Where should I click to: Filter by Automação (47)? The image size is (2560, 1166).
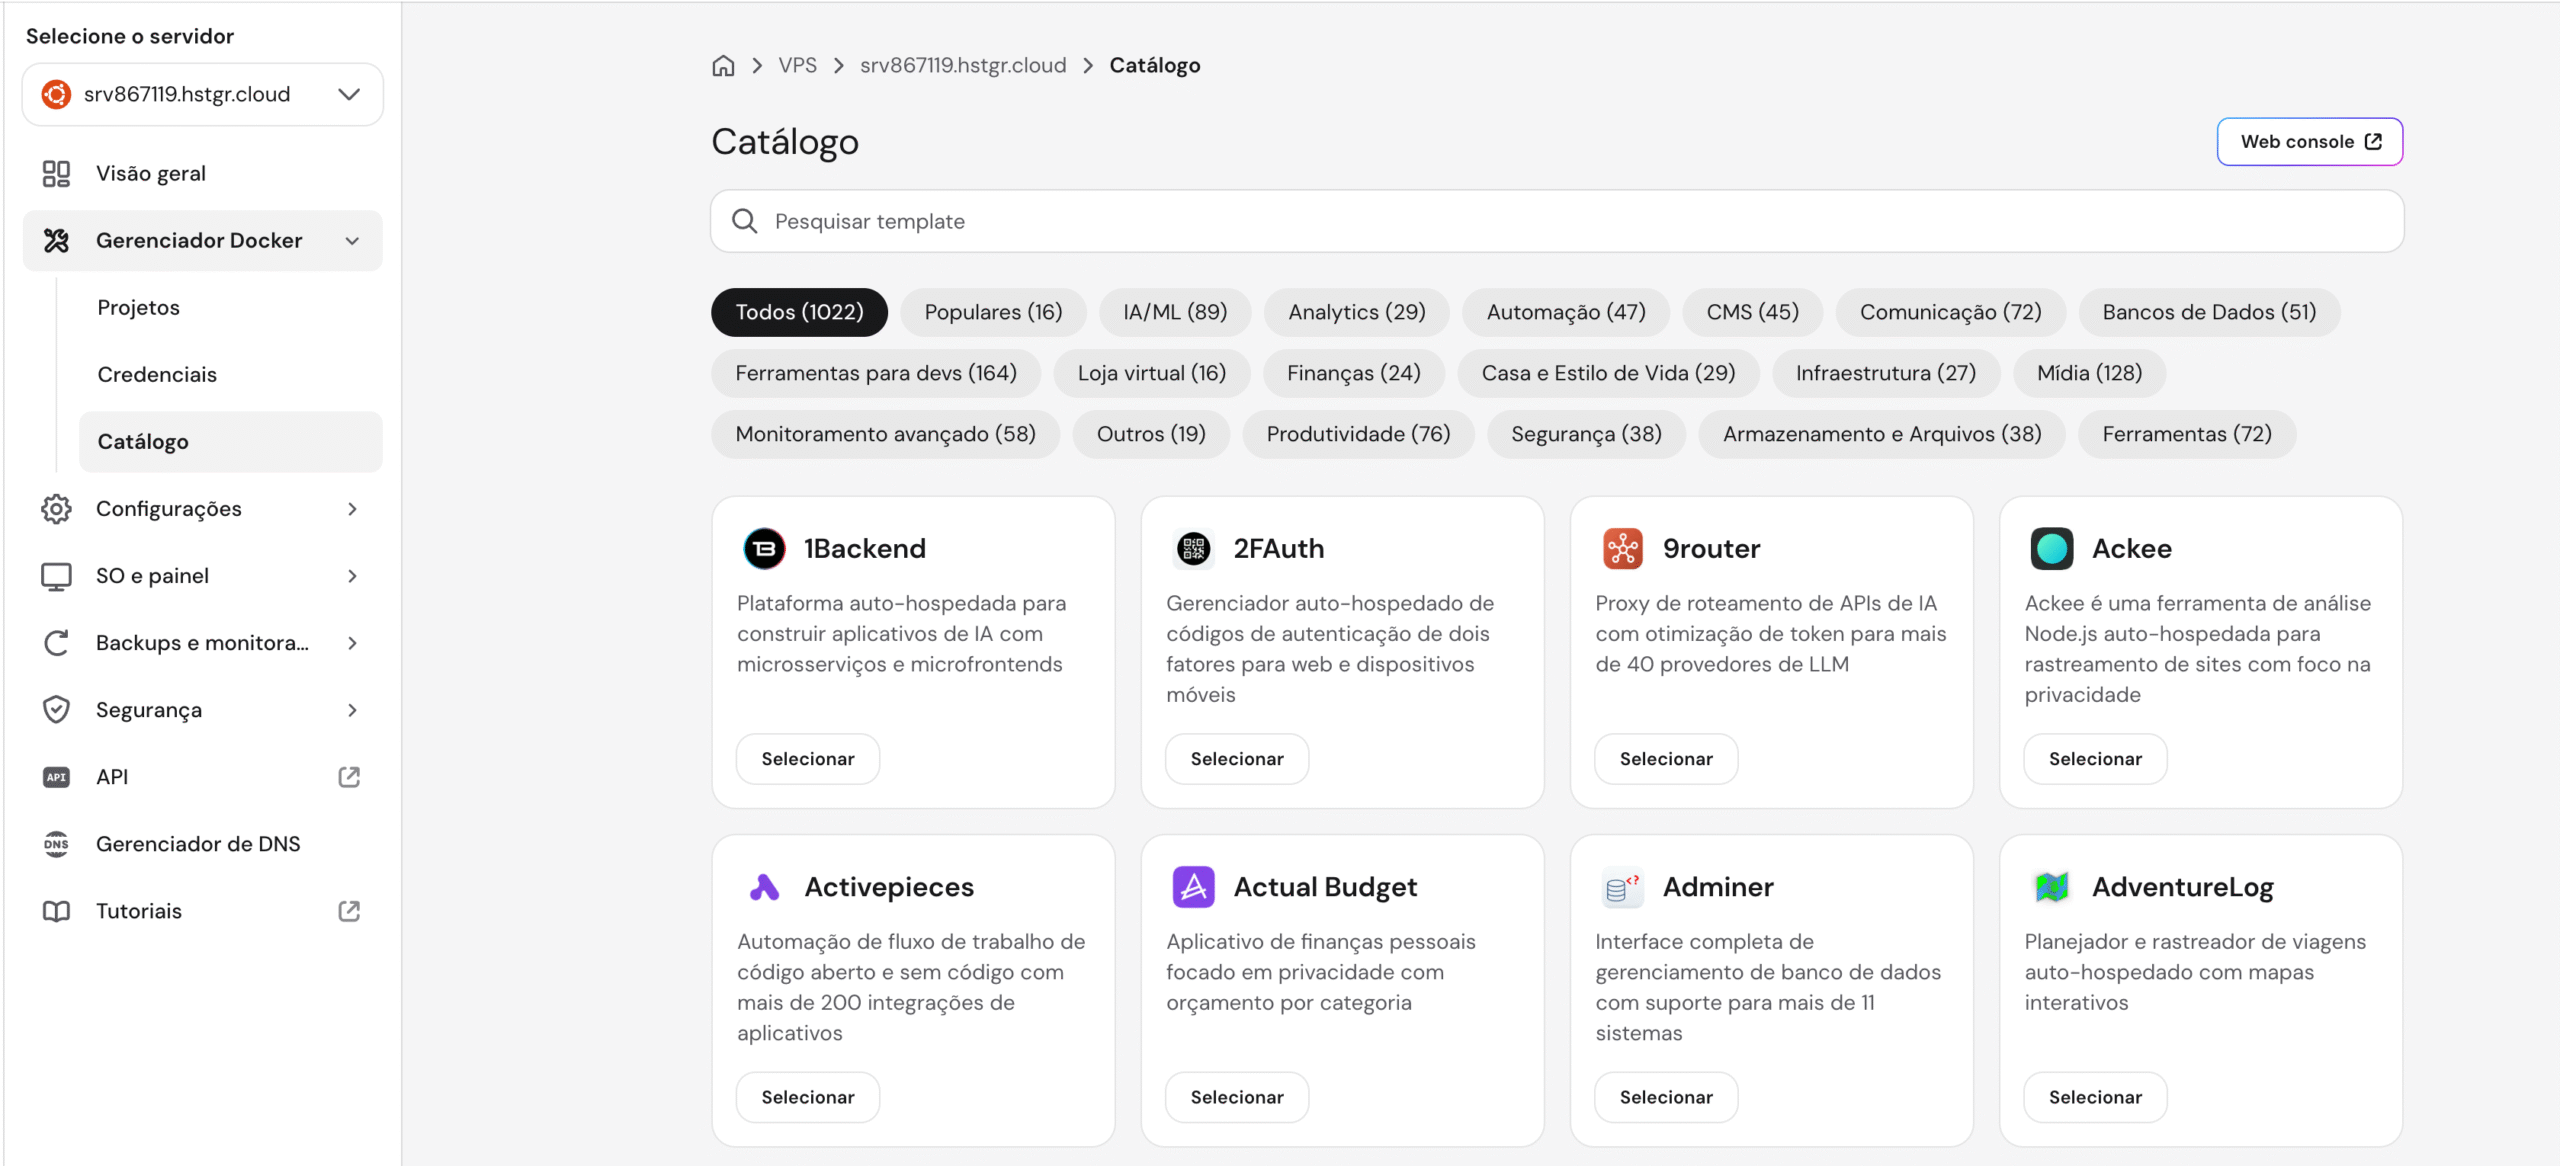click(x=1566, y=312)
